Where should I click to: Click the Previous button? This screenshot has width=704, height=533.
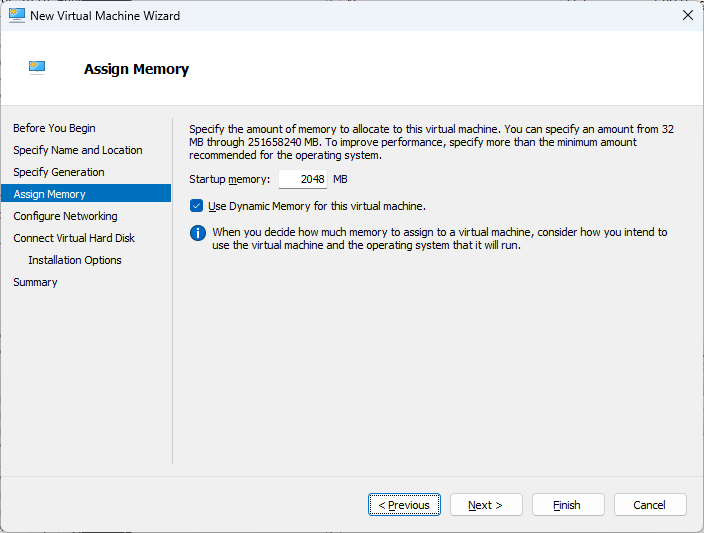point(404,505)
